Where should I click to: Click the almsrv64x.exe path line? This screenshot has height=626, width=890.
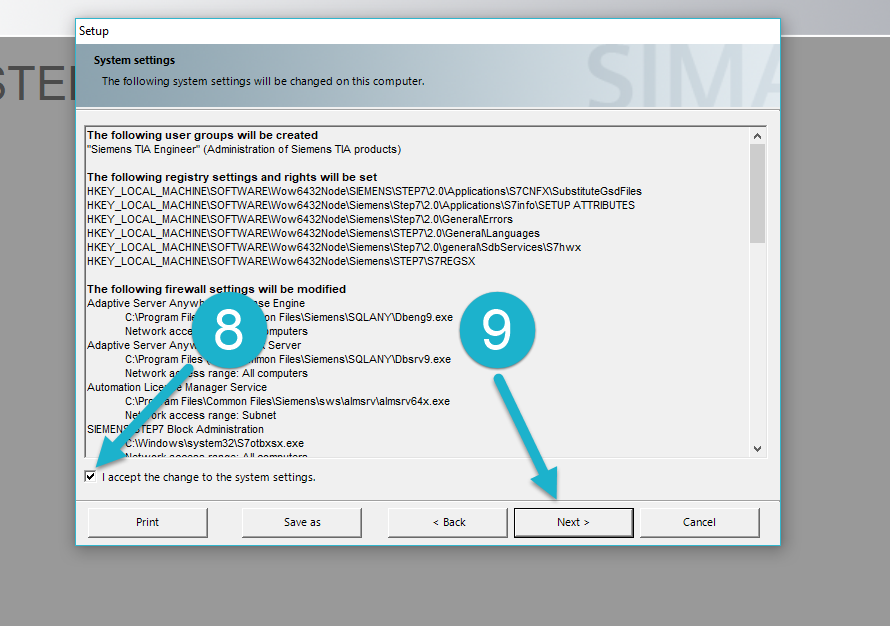pos(287,401)
